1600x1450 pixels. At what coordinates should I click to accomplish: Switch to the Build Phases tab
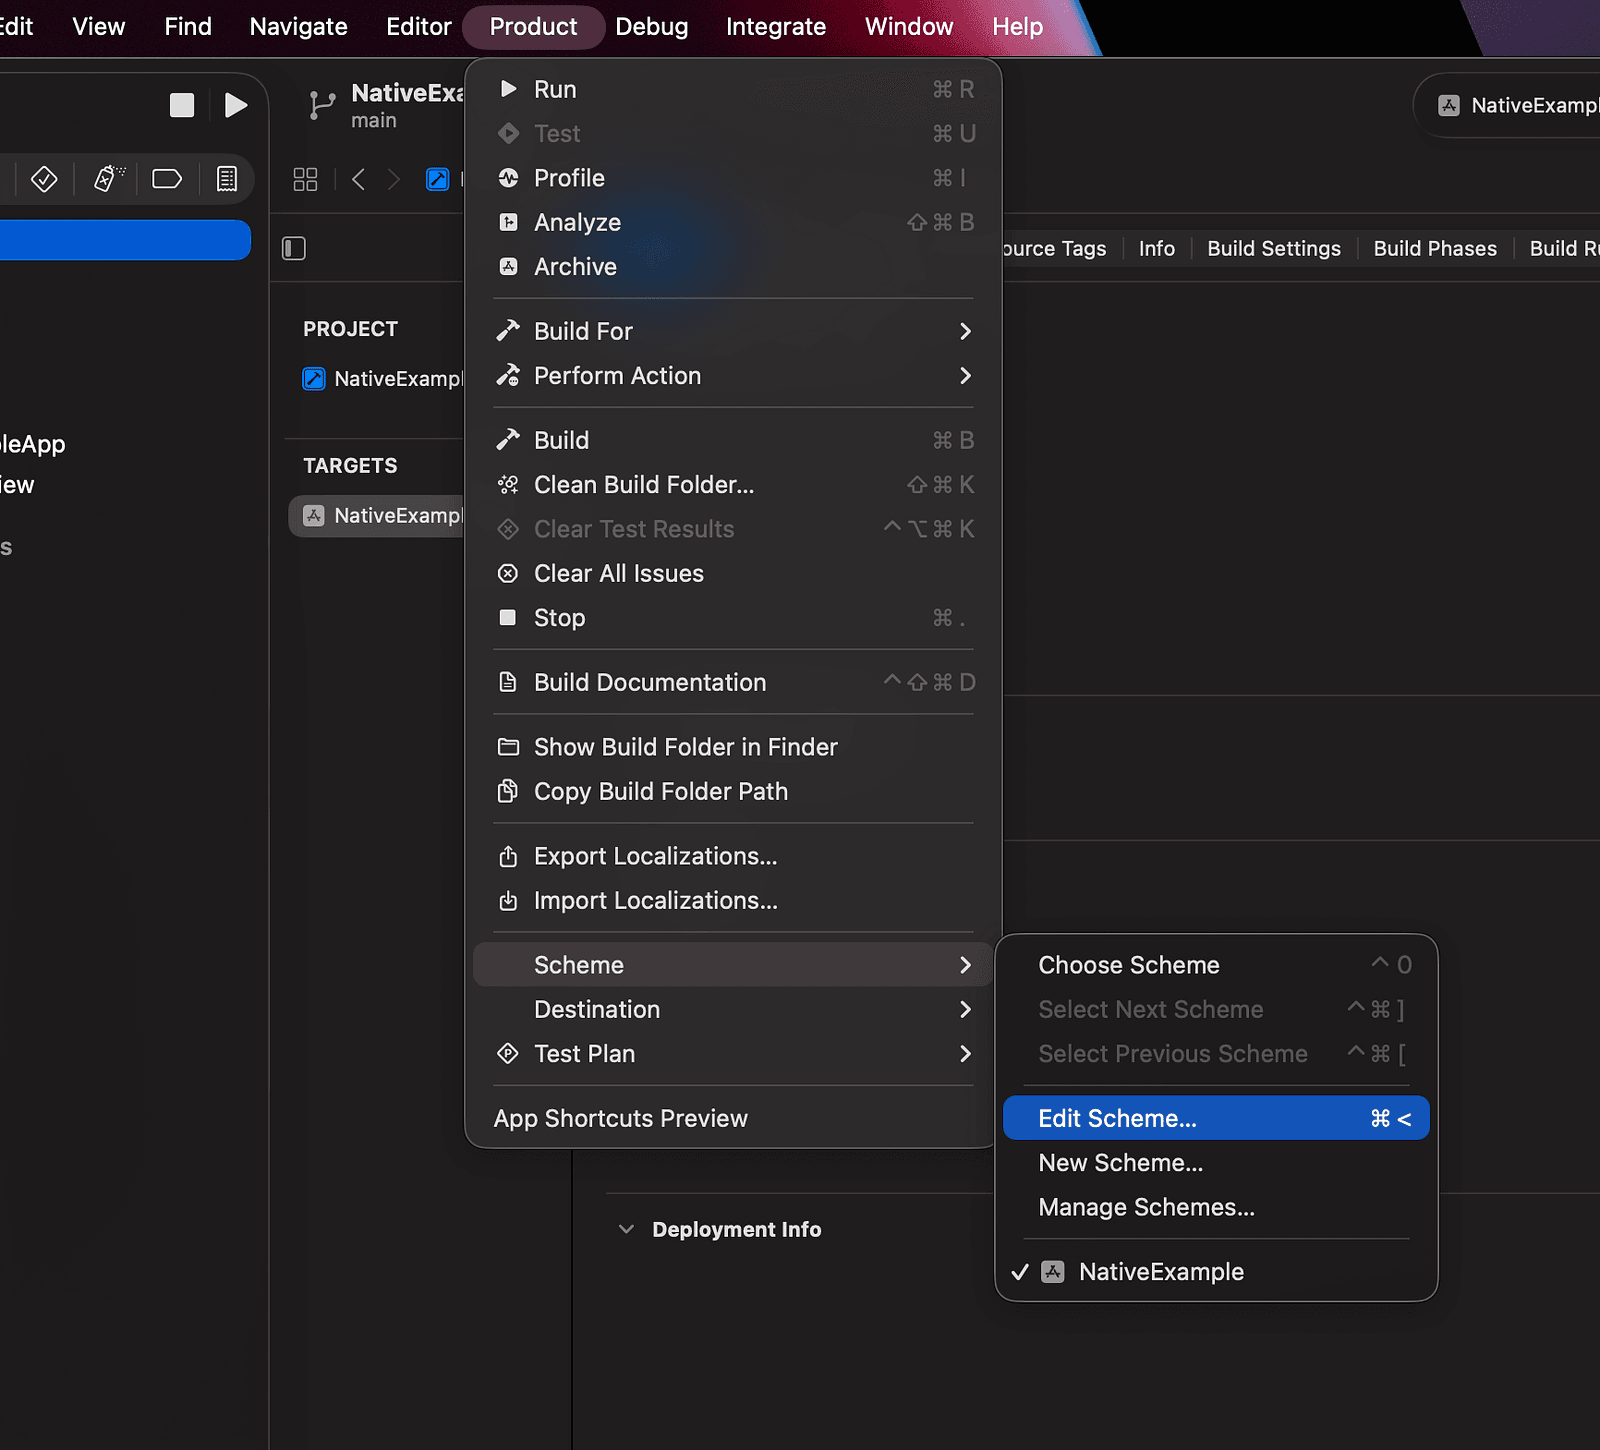[1434, 249]
